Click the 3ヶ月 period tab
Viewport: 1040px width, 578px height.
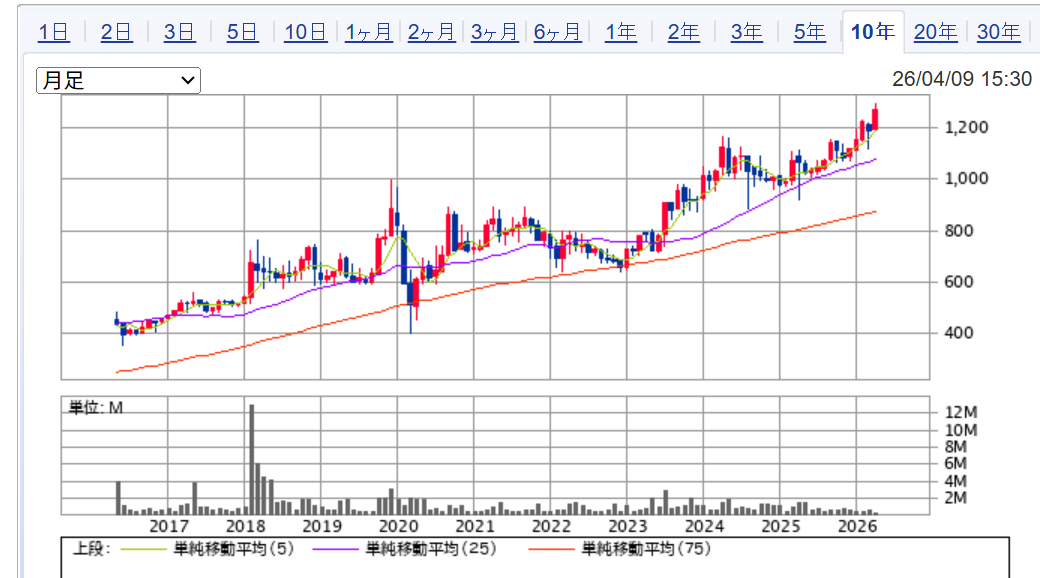point(494,32)
